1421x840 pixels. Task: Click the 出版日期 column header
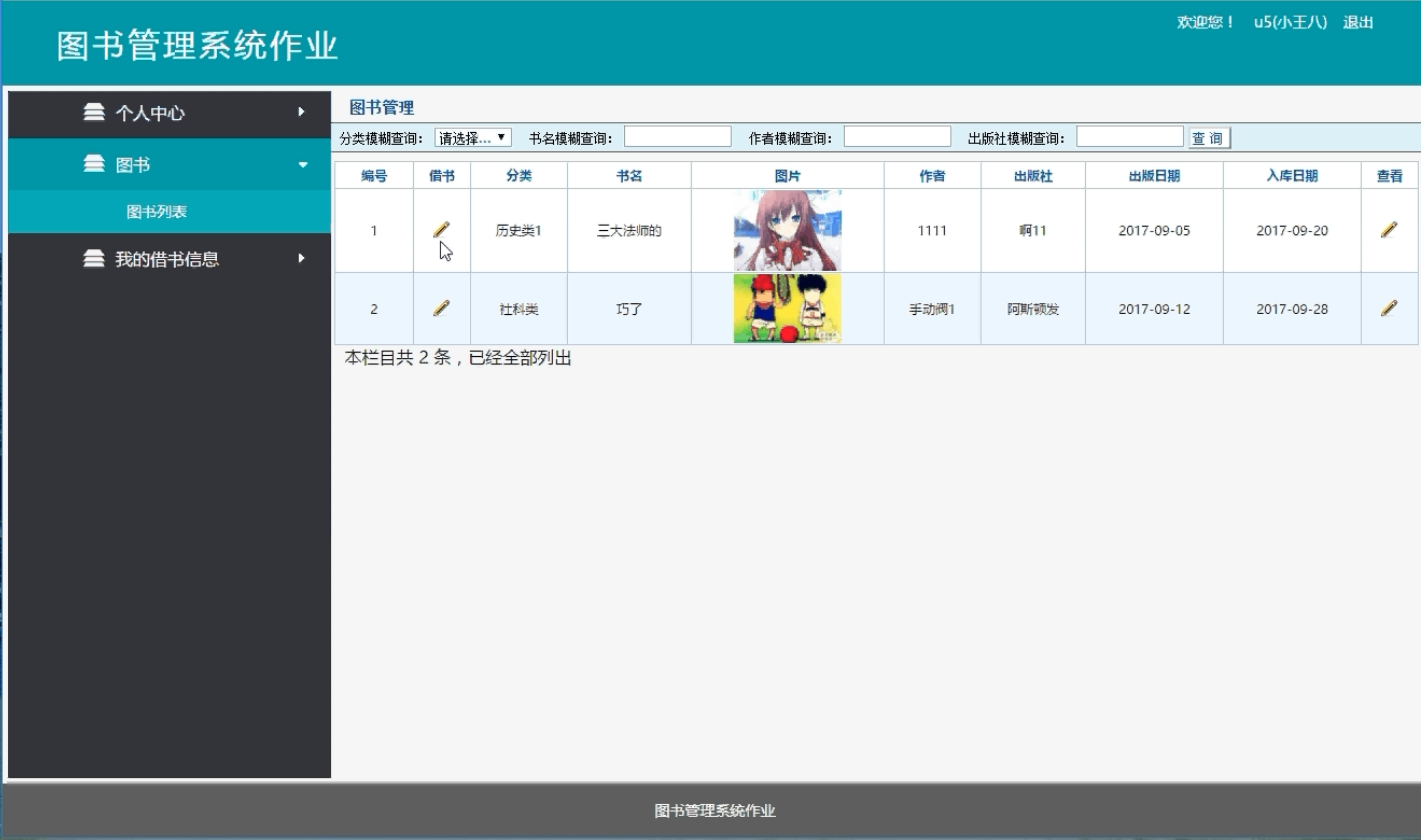1154,176
